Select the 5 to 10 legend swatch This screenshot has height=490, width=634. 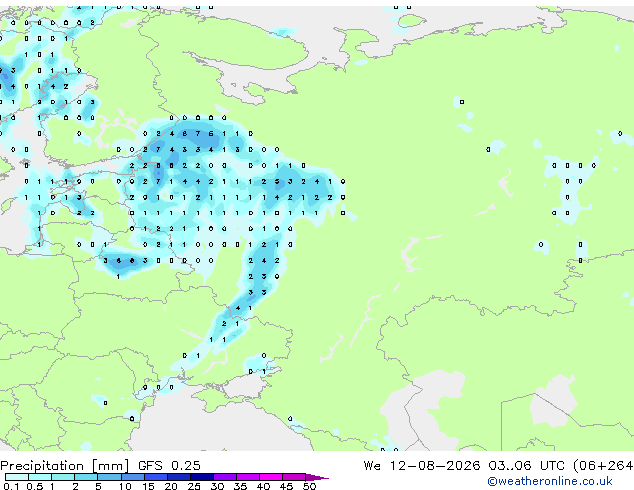coord(109,477)
